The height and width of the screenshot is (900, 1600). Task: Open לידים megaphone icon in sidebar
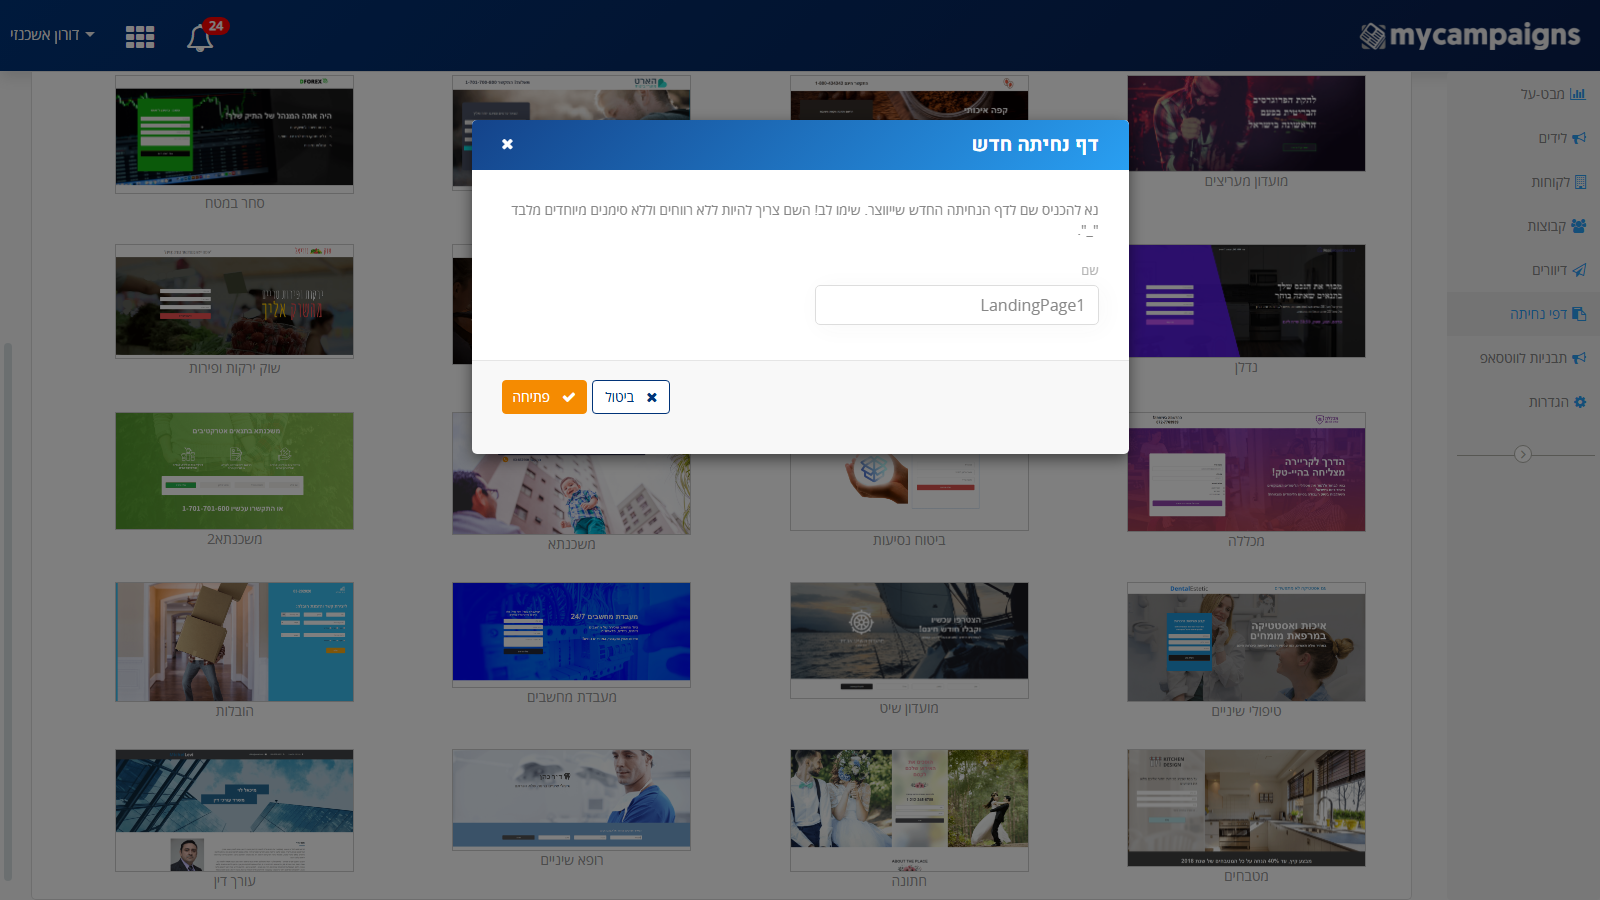1578,138
